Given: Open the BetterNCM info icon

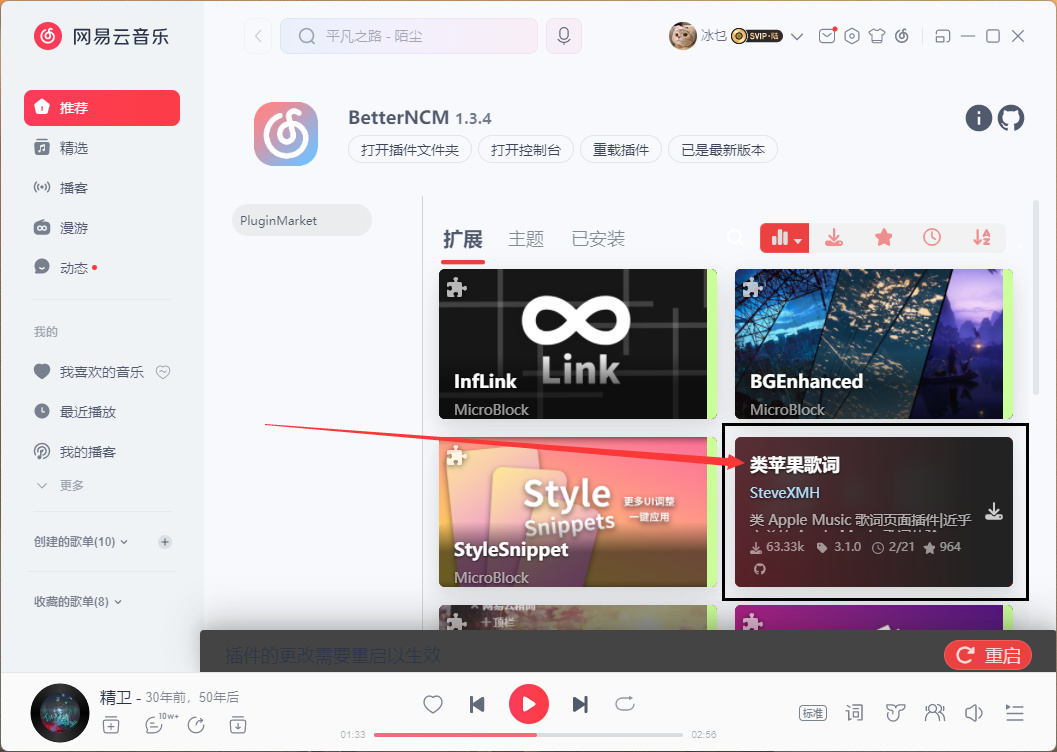Looking at the screenshot, I should 978,118.
